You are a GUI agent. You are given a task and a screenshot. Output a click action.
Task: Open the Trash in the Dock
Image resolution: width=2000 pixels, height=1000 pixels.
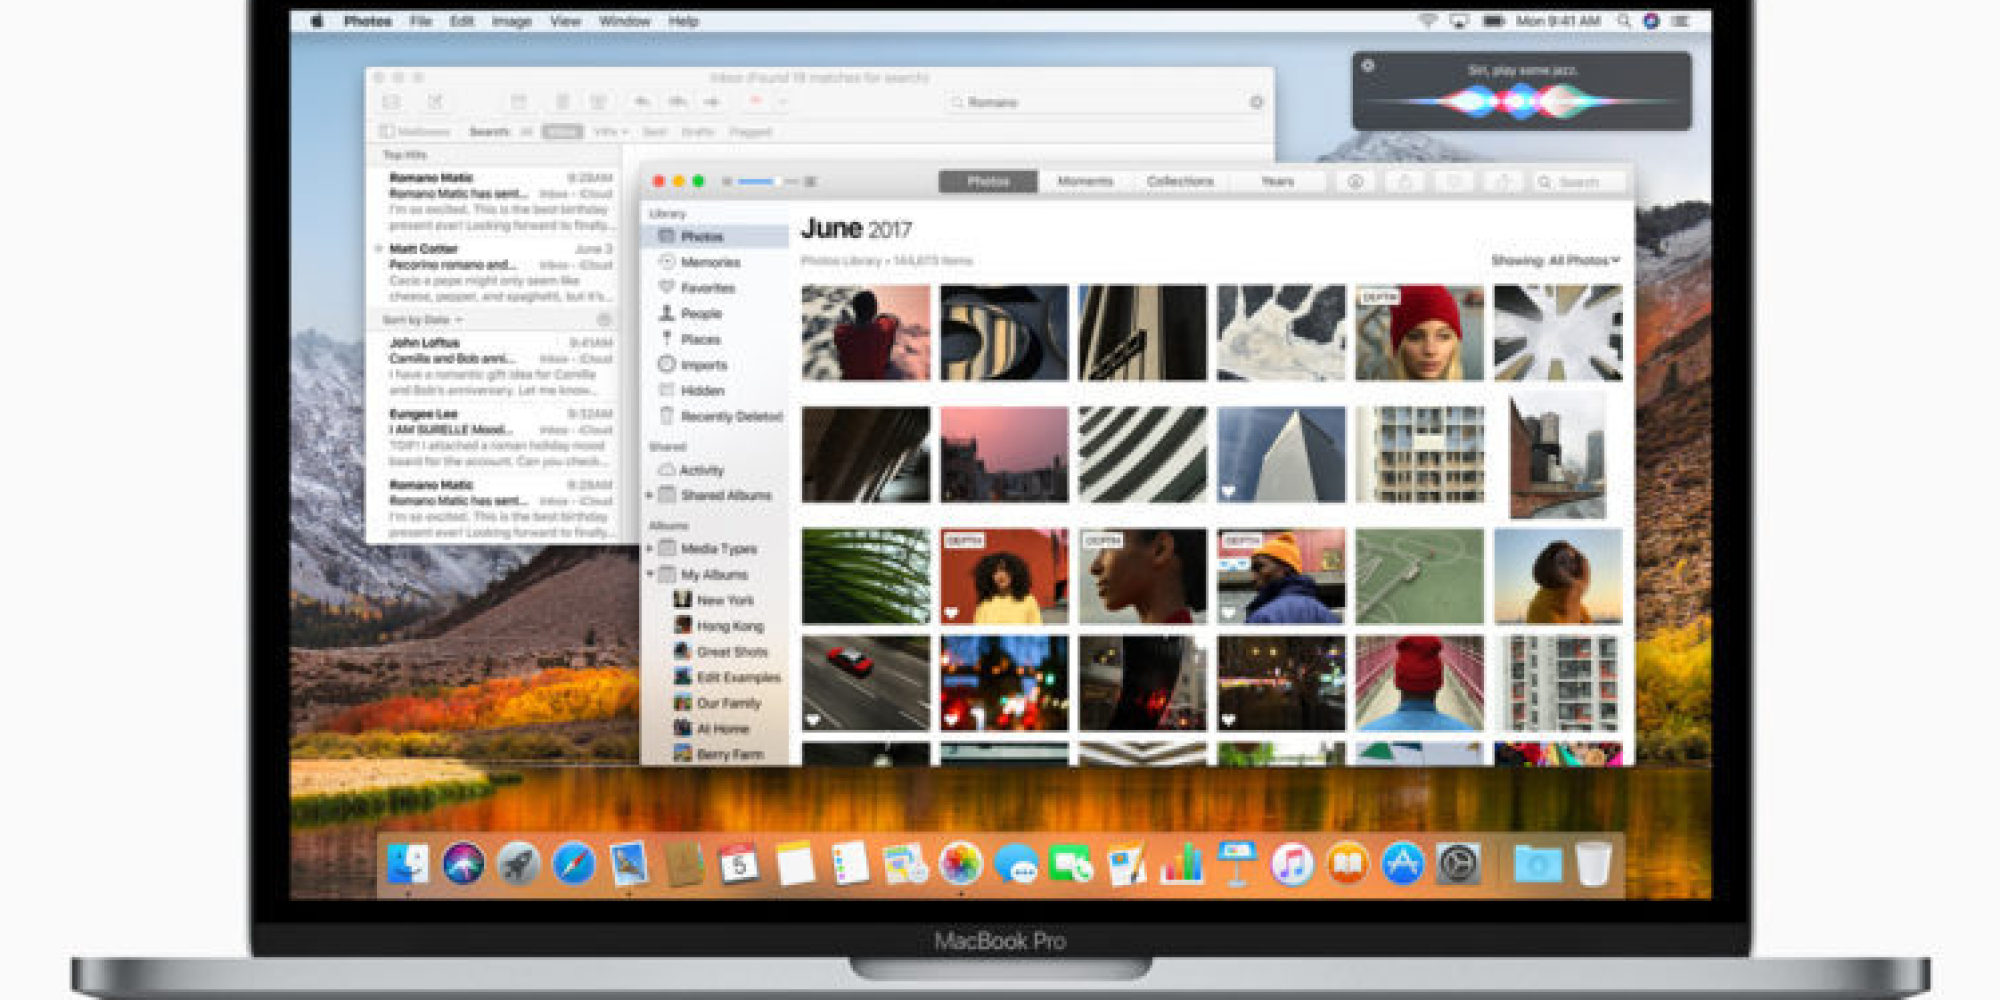1593,865
